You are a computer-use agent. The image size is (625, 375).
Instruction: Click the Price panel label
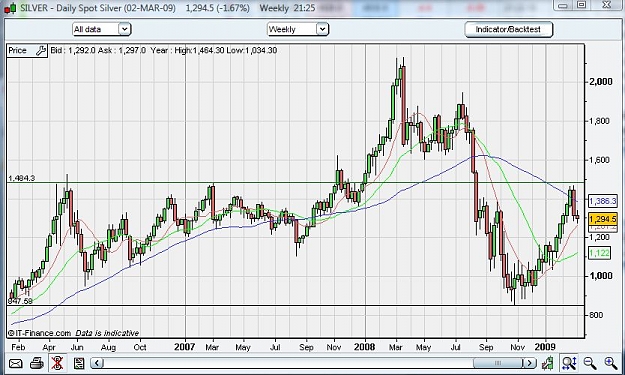[18, 51]
